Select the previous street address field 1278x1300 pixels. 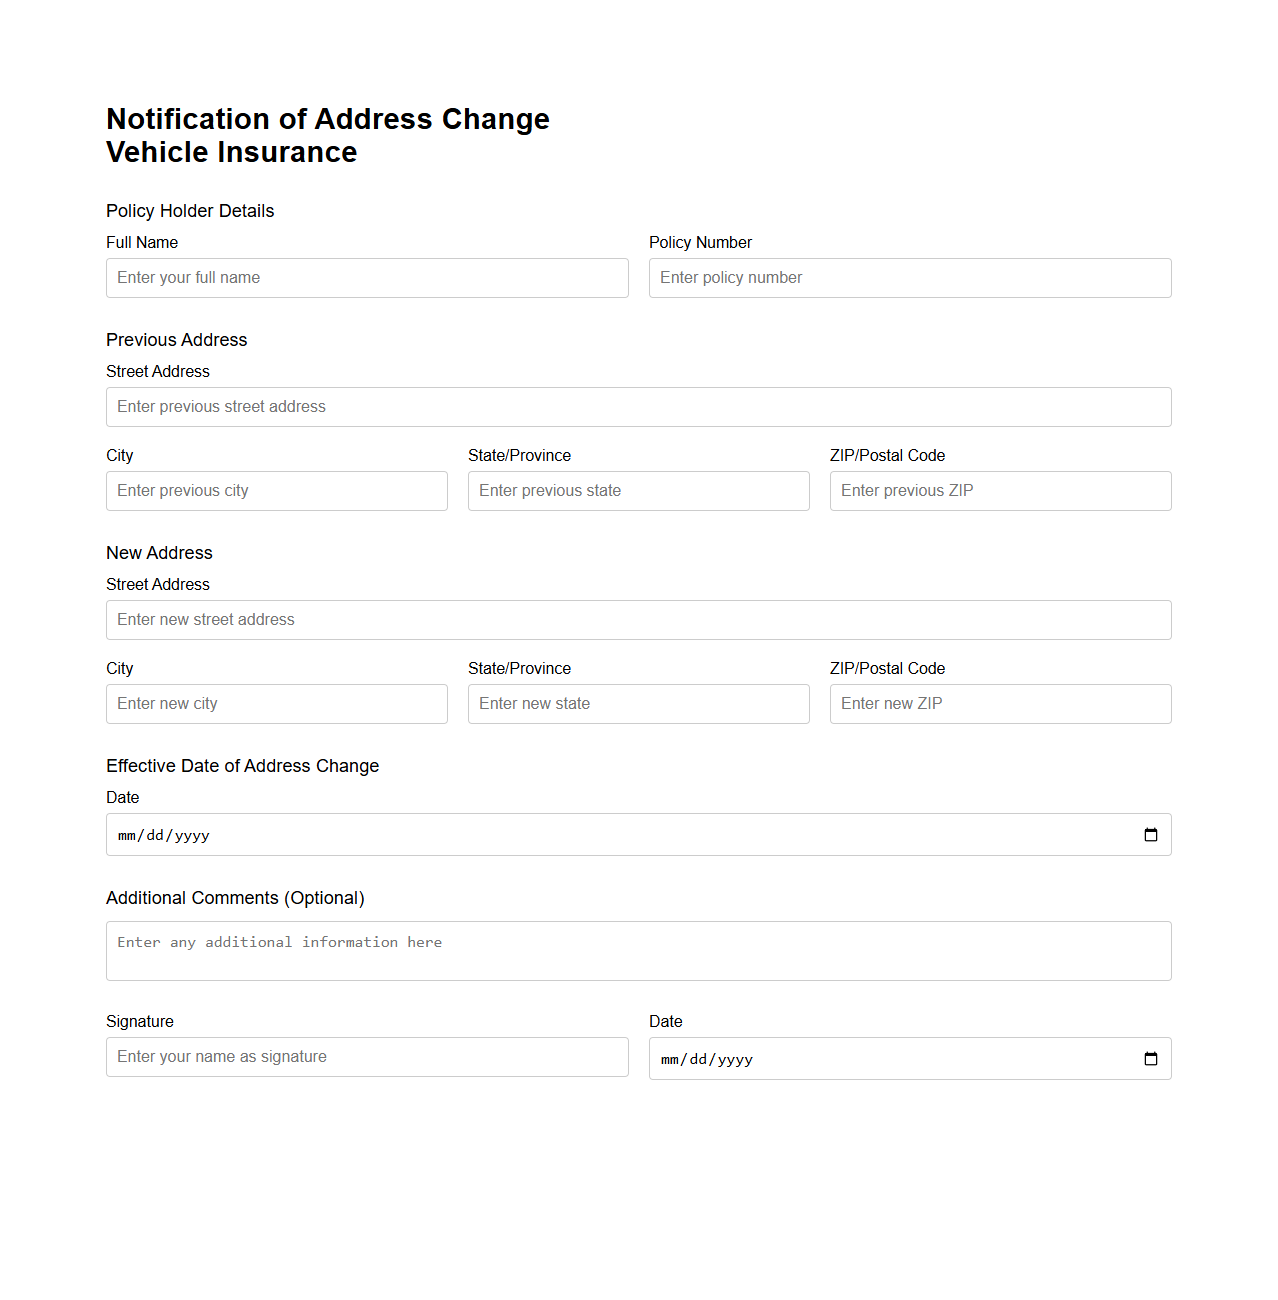(638, 407)
